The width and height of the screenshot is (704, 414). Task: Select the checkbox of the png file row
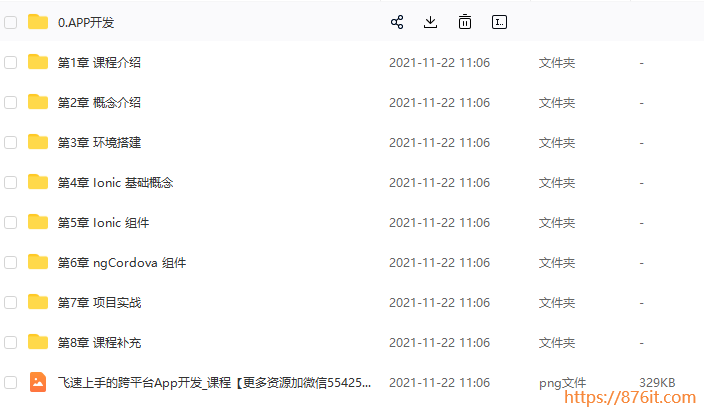[x=11, y=383]
